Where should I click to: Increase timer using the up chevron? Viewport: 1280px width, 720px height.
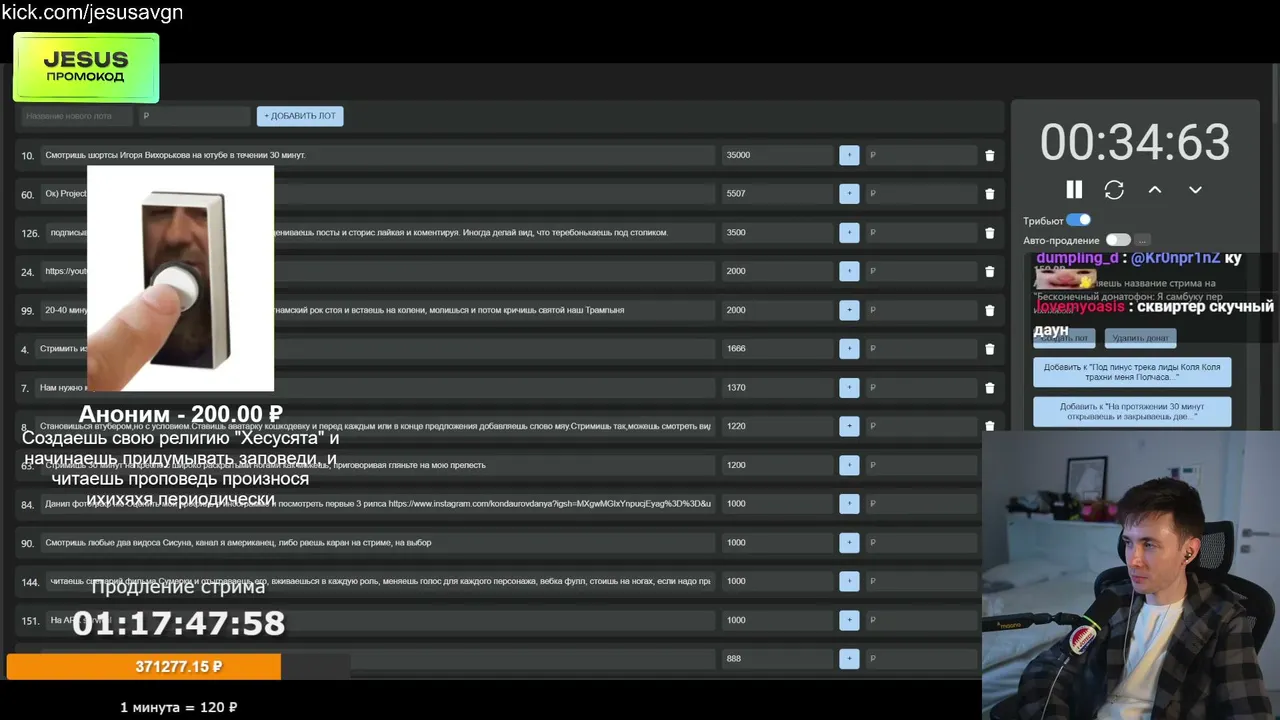point(1155,189)
